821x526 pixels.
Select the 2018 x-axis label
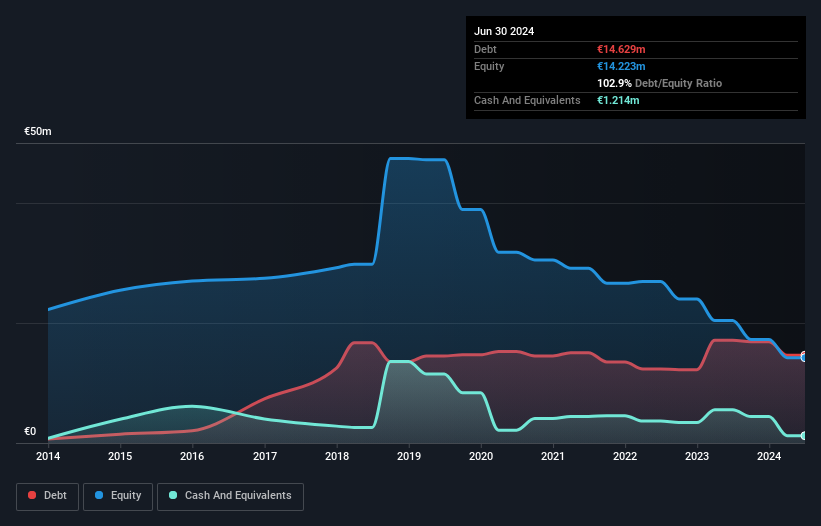tap(337, 456)
